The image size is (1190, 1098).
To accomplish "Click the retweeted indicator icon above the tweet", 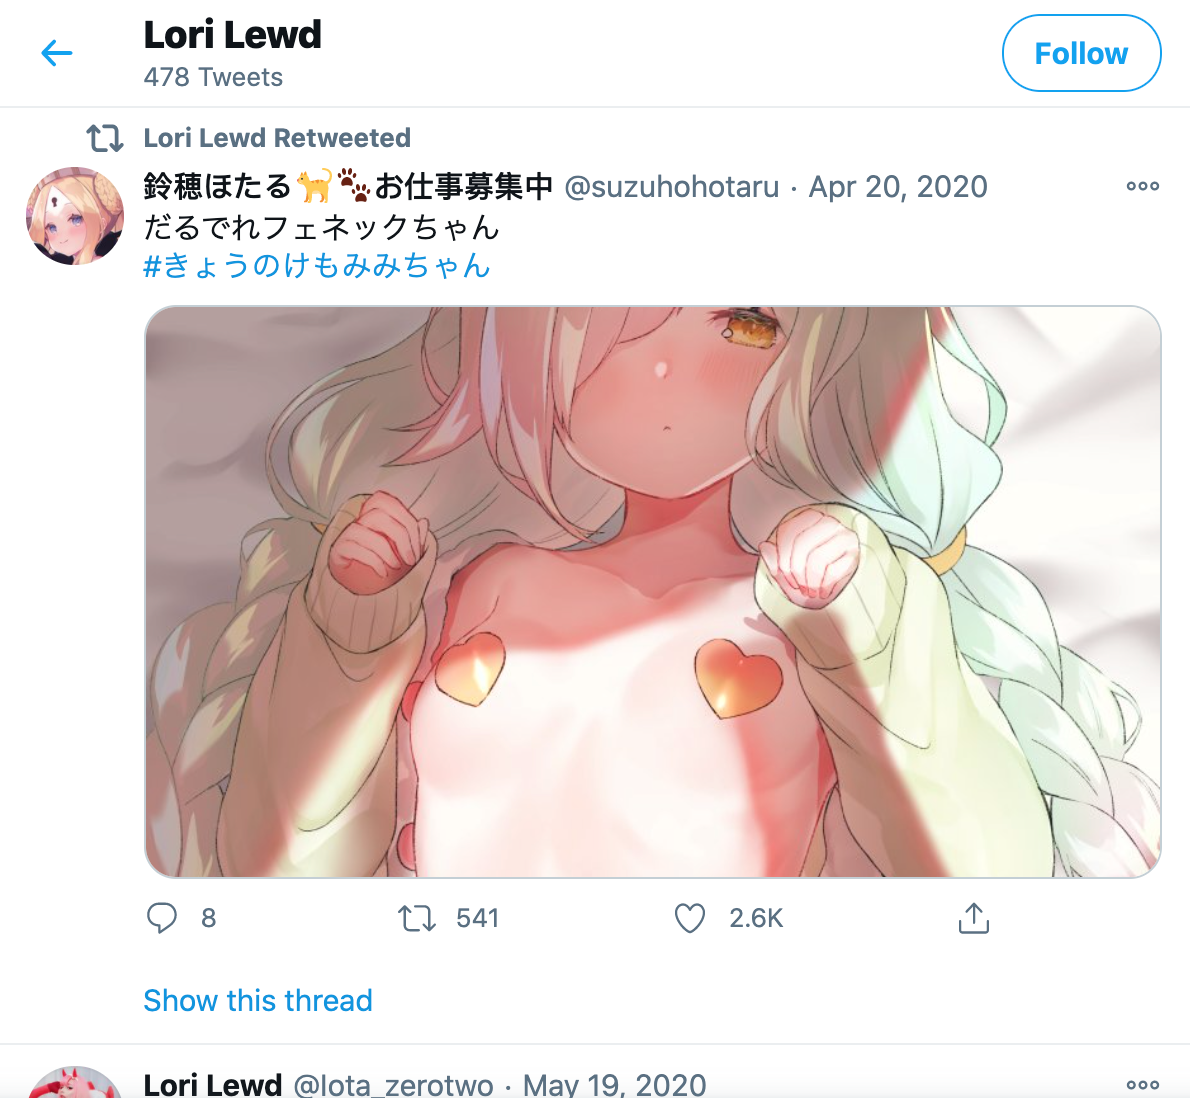I will (x=104, y=138).
